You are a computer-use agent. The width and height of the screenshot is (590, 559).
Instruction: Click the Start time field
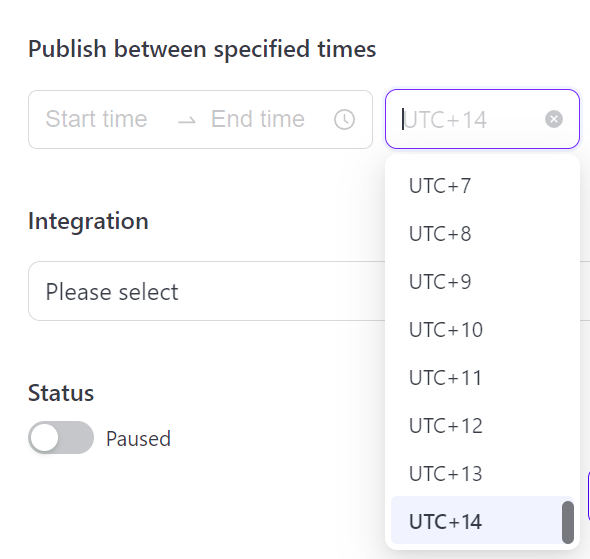96,119
